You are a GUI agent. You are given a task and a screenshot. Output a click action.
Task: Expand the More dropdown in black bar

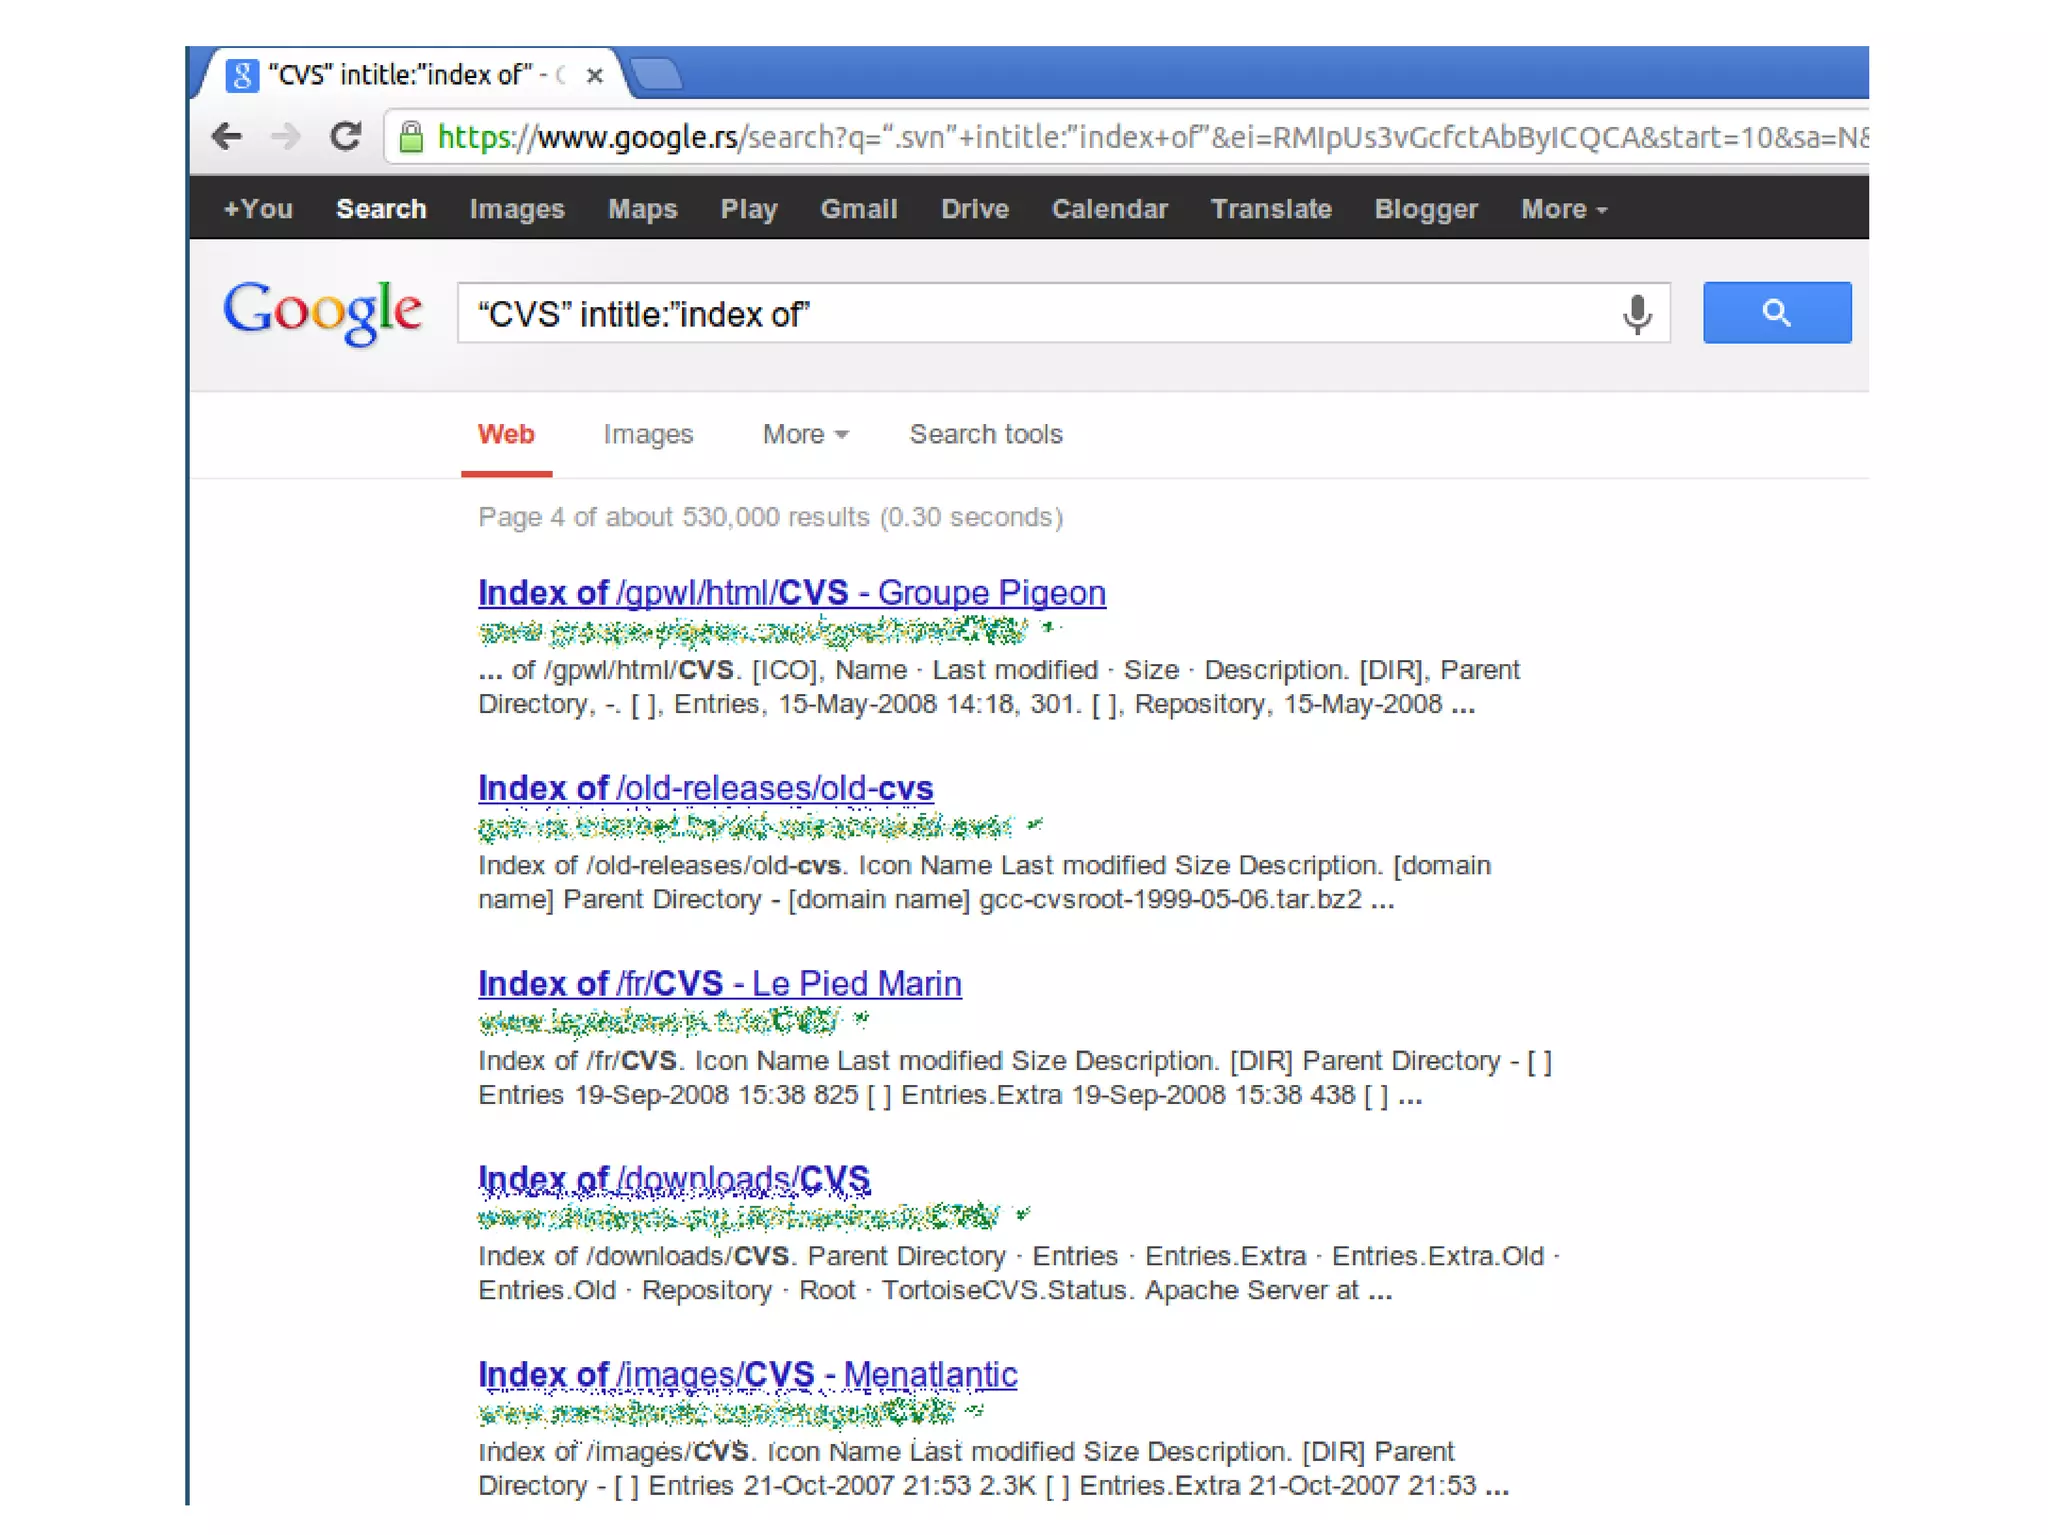tap(1563, 209)
